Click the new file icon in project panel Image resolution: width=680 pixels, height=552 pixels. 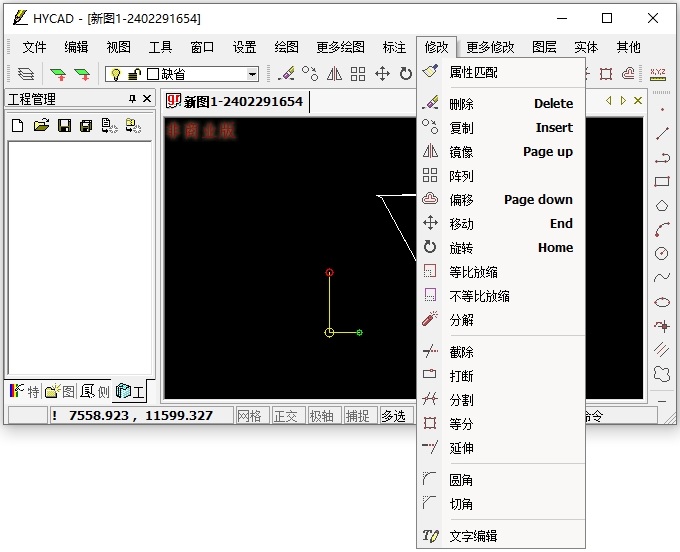point(18,125)
